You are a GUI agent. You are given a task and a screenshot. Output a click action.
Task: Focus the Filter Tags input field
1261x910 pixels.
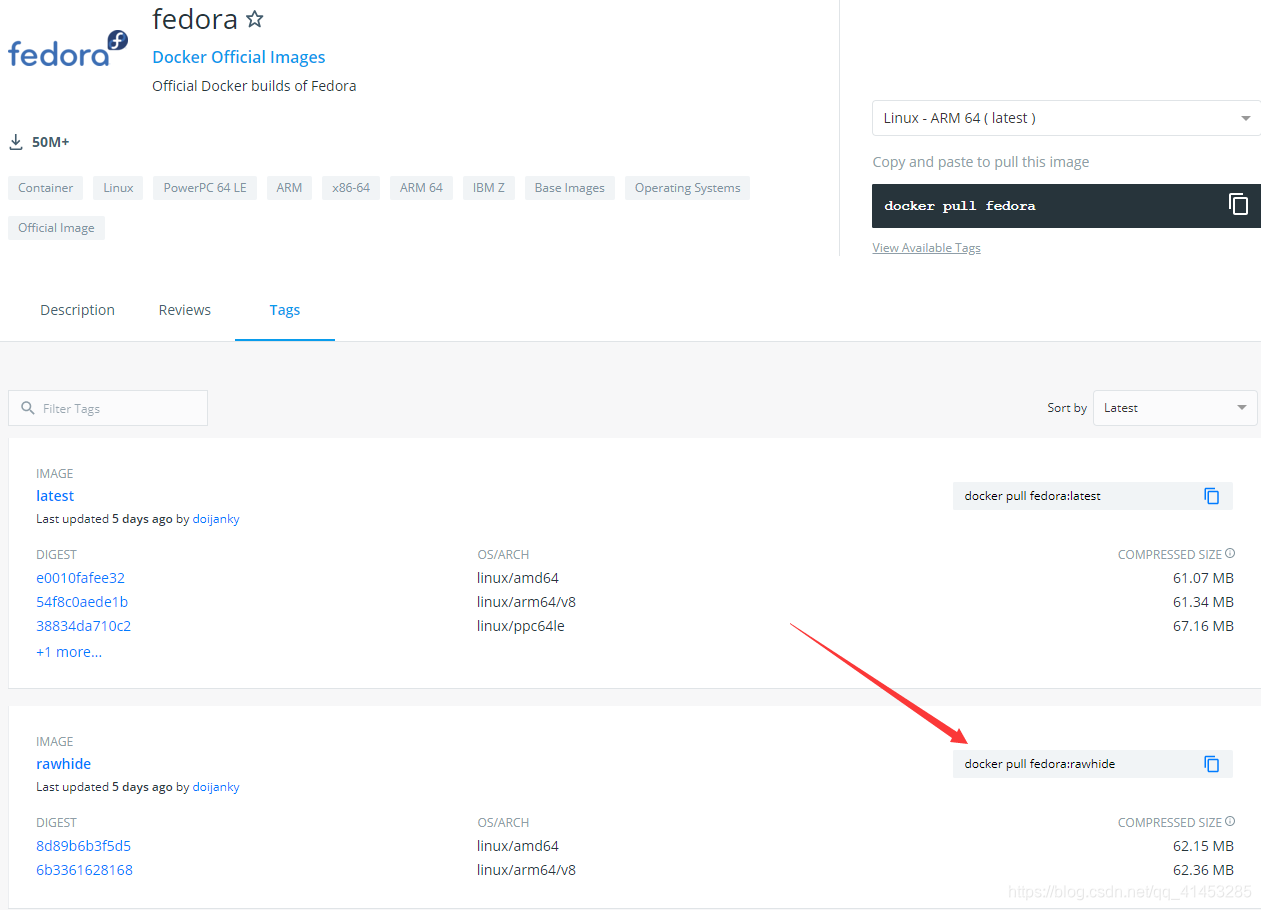coord(108,408)
